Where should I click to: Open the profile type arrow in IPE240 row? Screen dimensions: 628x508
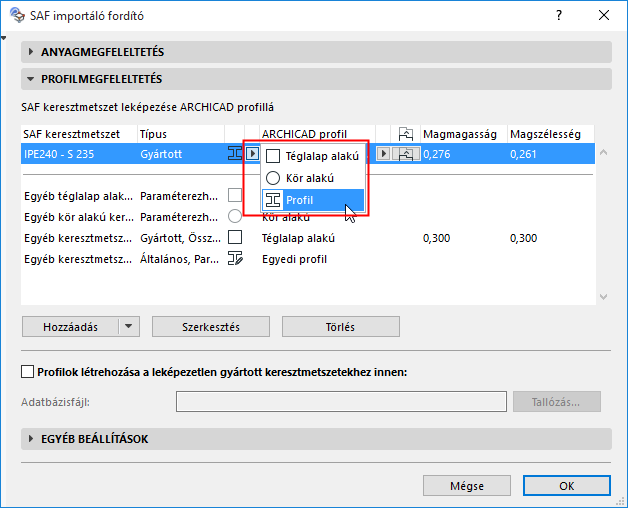pos(252,153)
